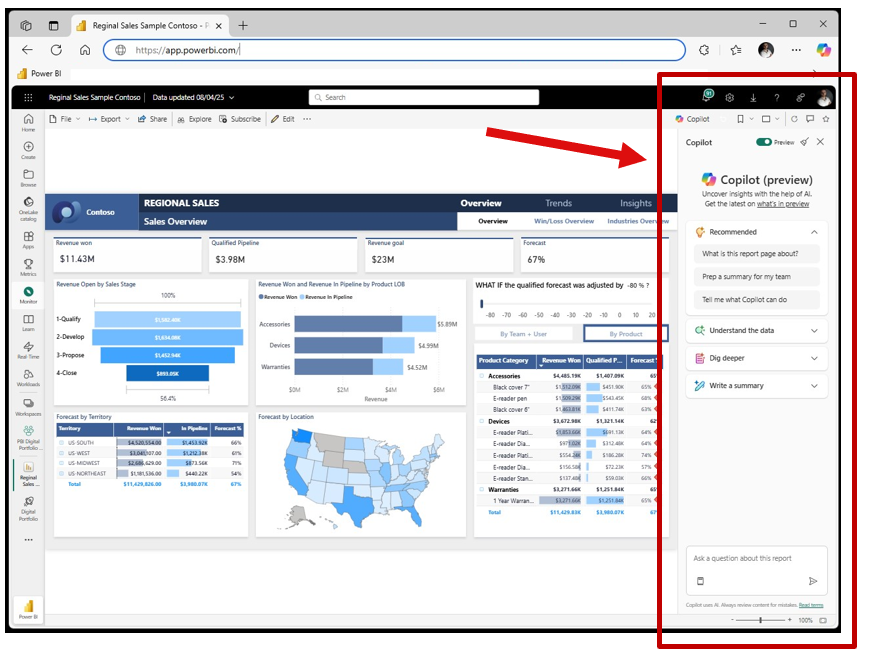Open the Workspaces icon in the sidebar
The width and height of the screenshot is (871, 657).
tap(28, 407)
